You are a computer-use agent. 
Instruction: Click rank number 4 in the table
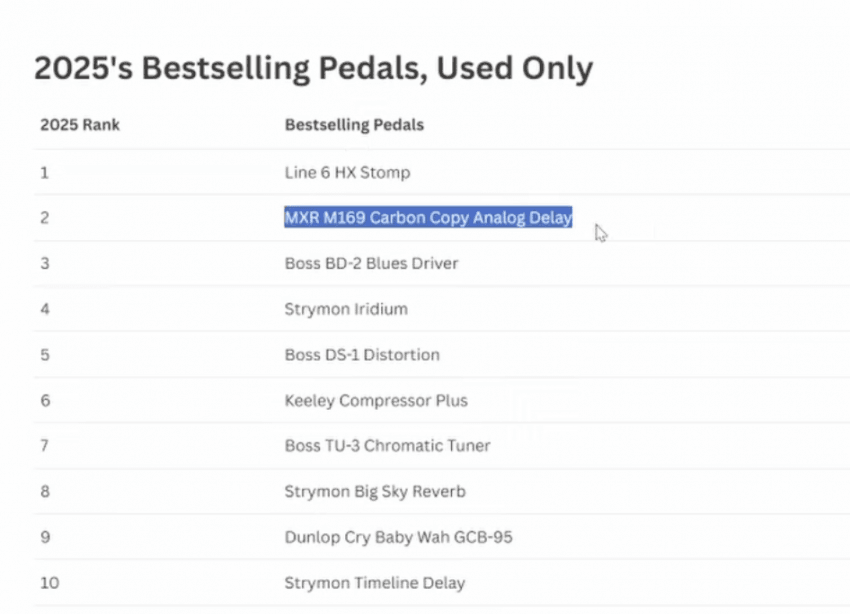44,309
